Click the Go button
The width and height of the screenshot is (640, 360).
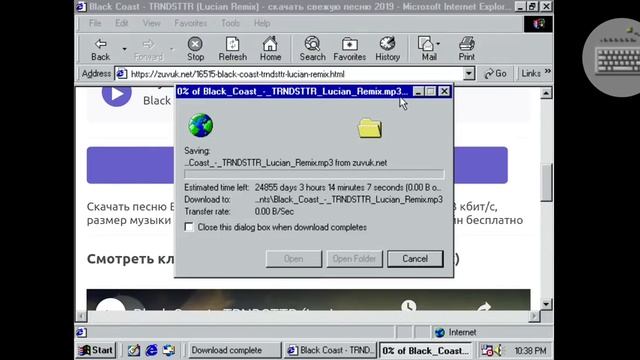click(496, 74)
